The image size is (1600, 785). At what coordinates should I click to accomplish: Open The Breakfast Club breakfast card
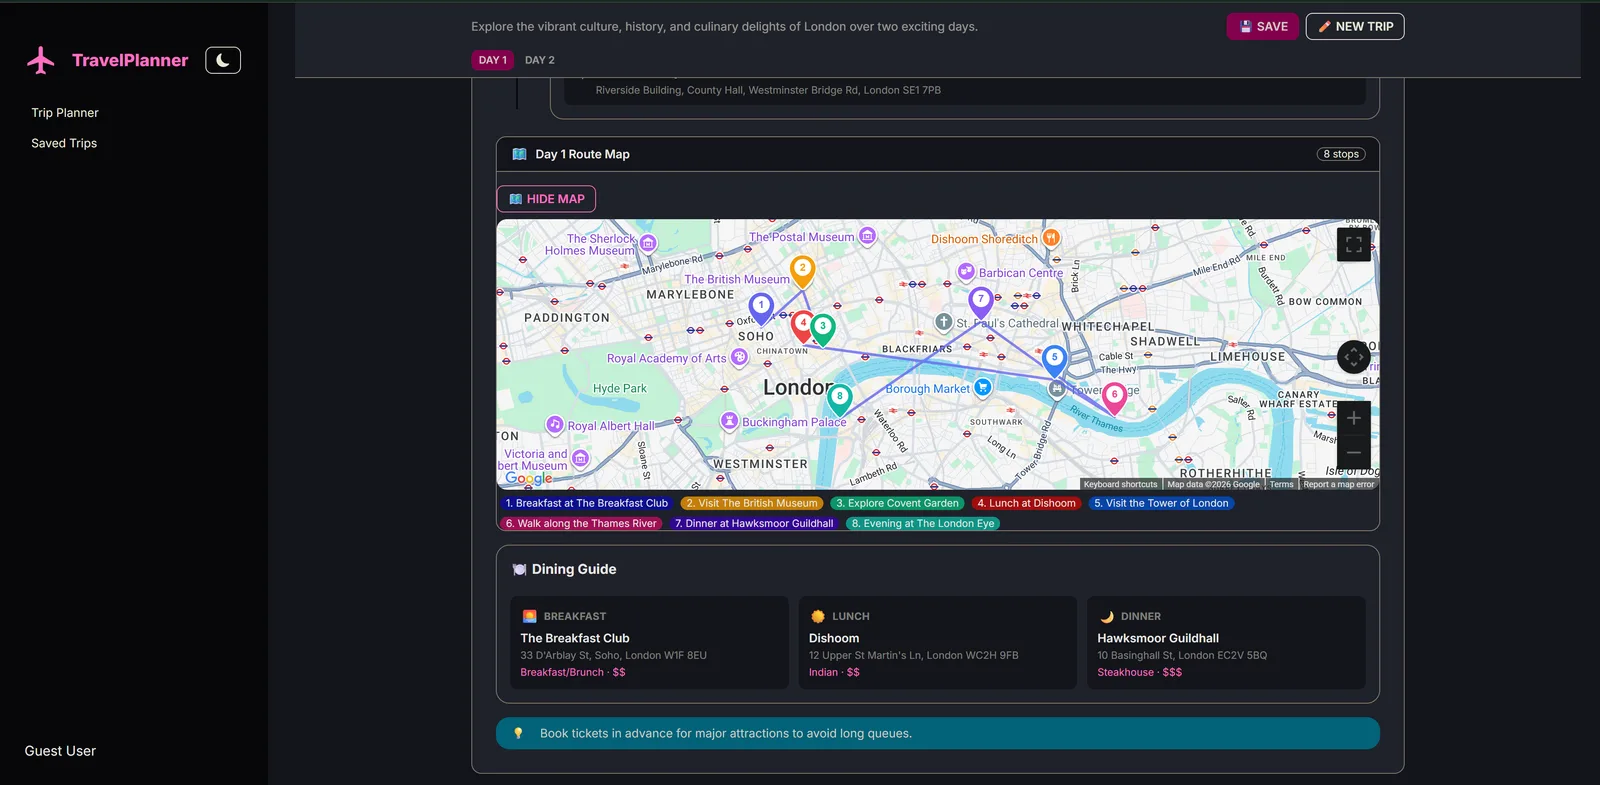pos(649,643)
